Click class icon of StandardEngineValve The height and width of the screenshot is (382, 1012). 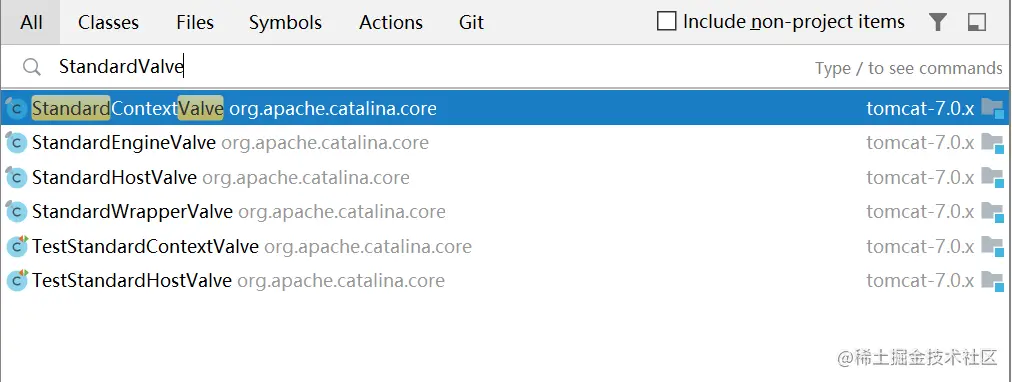click(16, 143)
